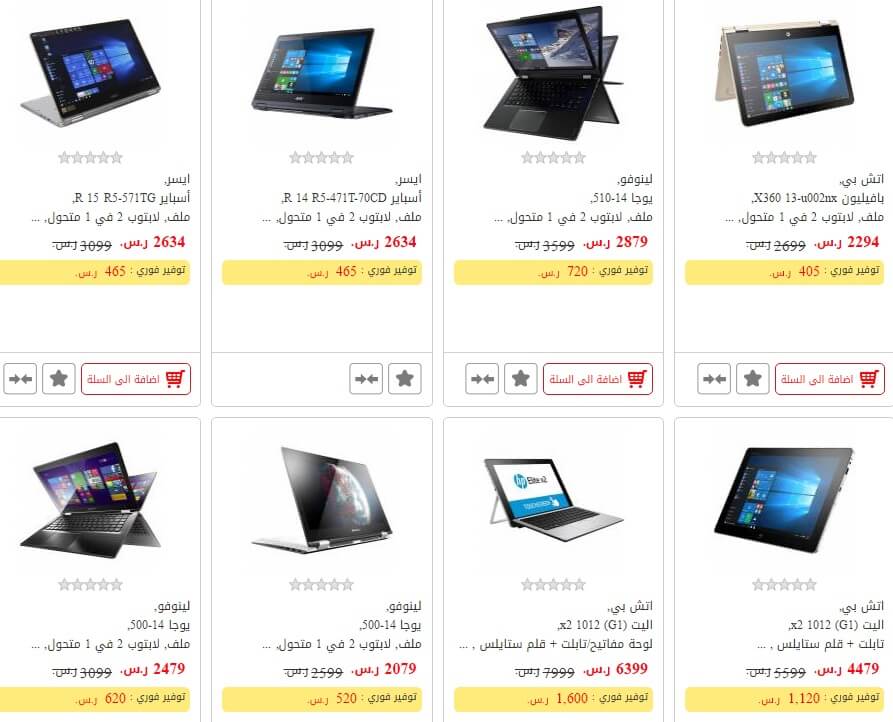This screenshot has height=722, width=893.
Task: Open HP Pavilion X360 13-u002nx product link
Action: point(818,198)
